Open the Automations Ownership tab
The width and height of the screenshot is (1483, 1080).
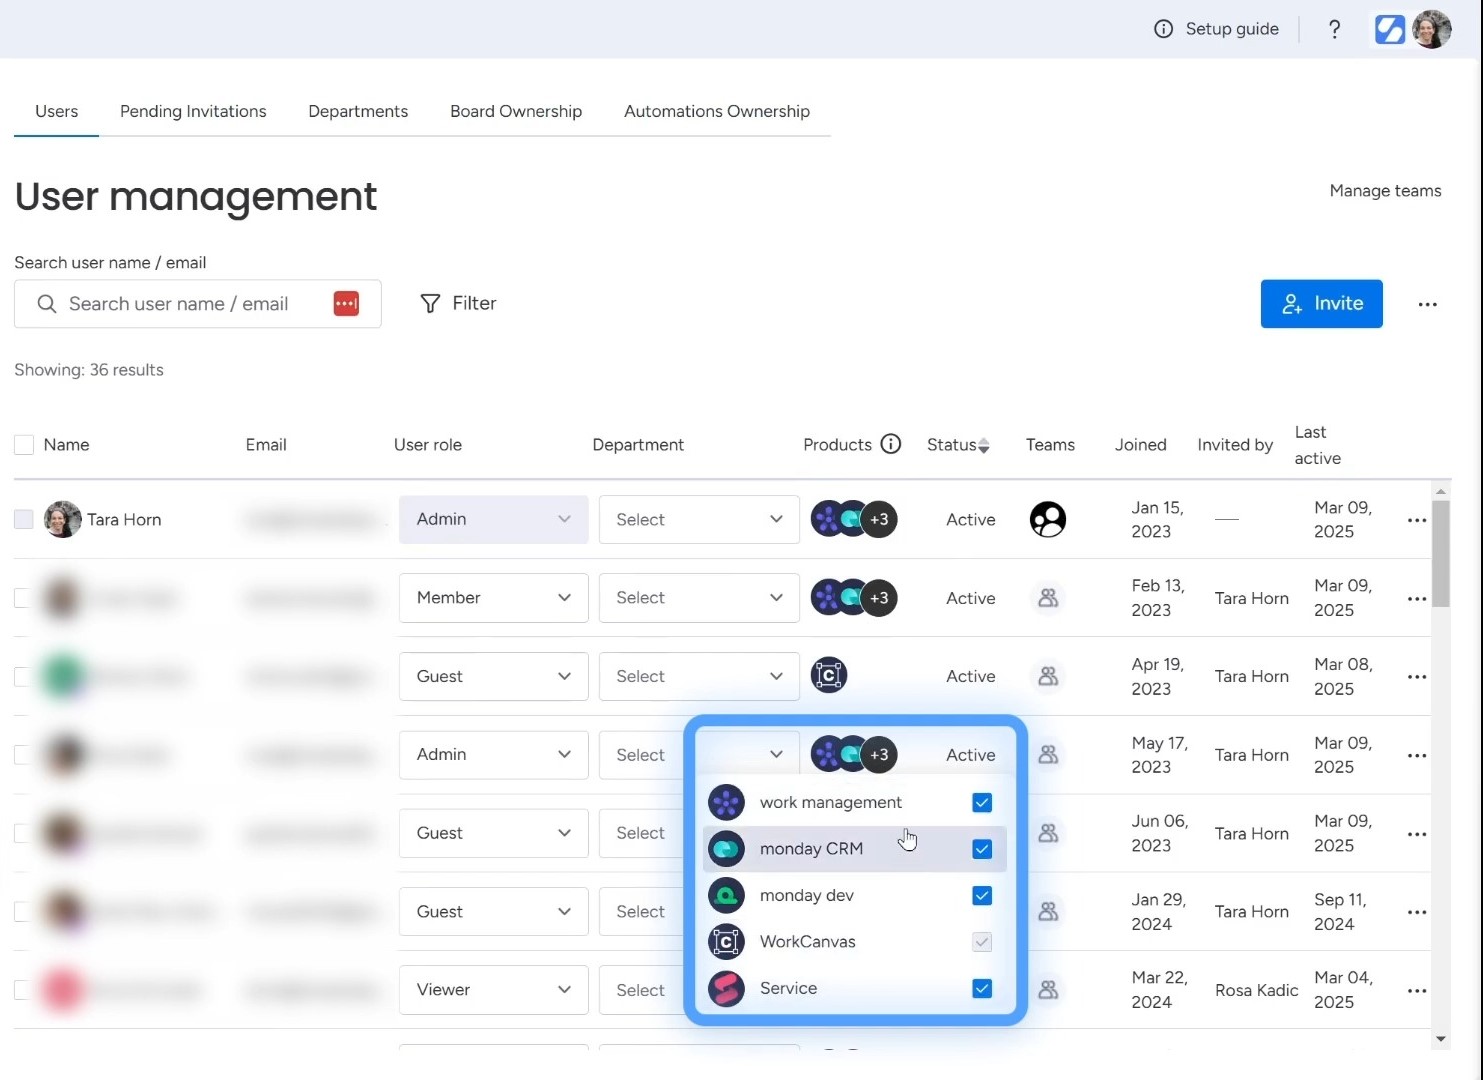[717, 111]
